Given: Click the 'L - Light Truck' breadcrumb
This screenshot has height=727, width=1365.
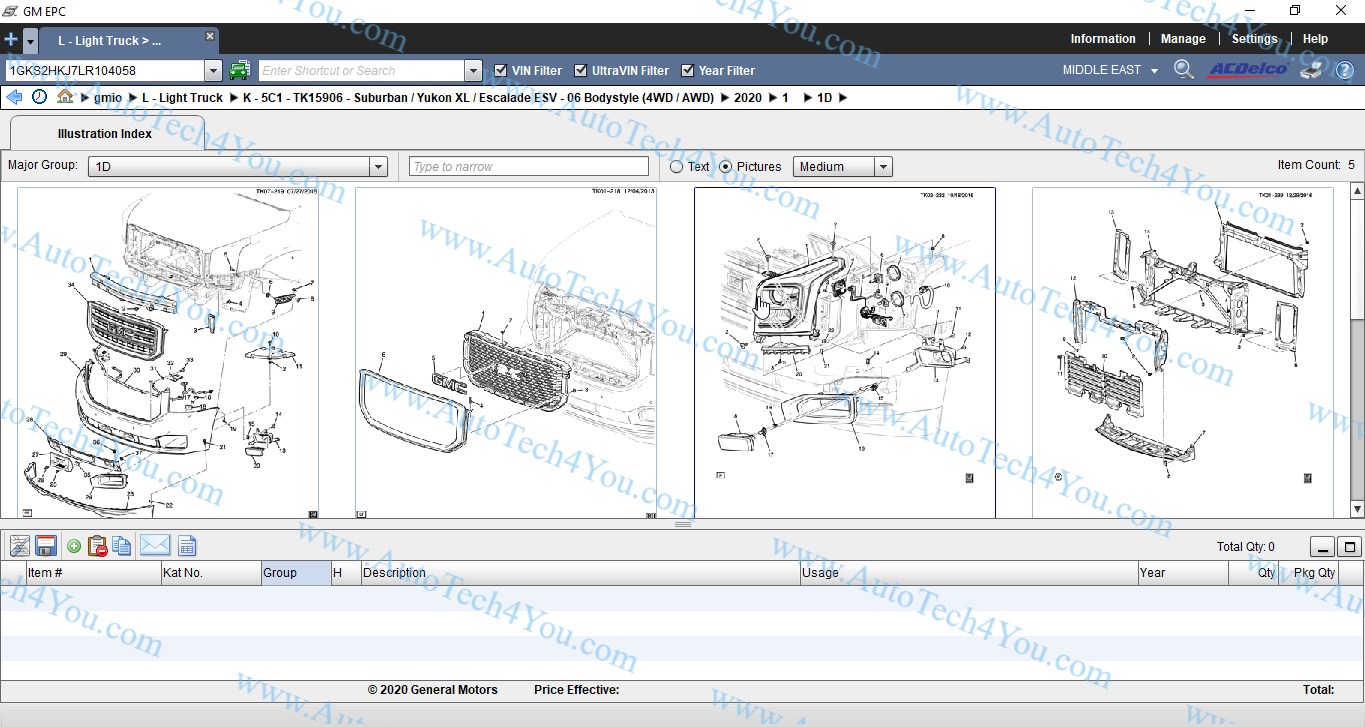Looking at the screenshot, I should (x=182, y=98).
